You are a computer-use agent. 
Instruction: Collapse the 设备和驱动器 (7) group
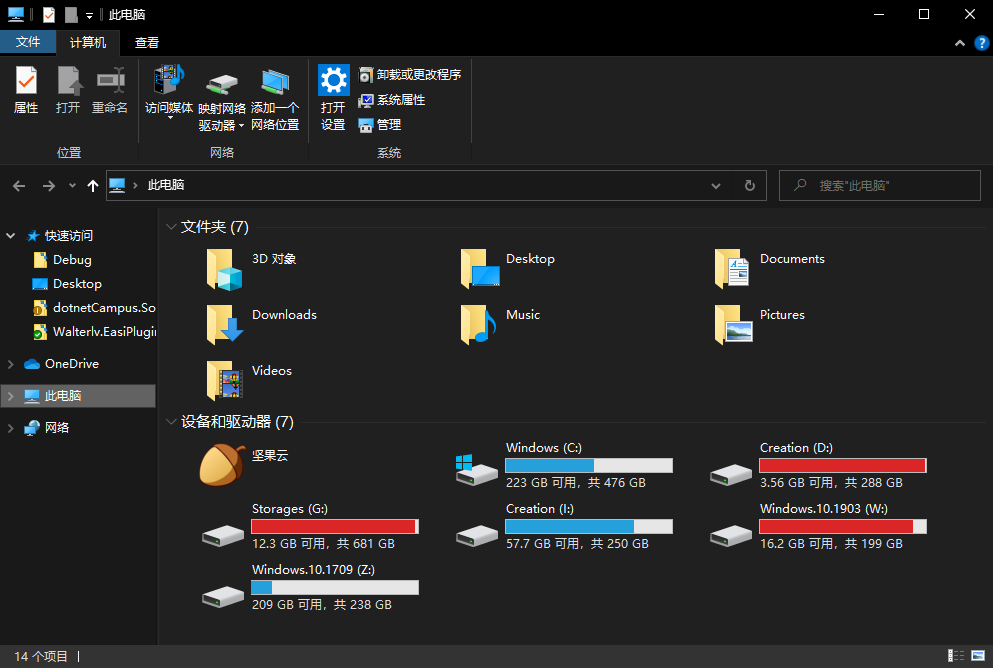pos(171,423)
